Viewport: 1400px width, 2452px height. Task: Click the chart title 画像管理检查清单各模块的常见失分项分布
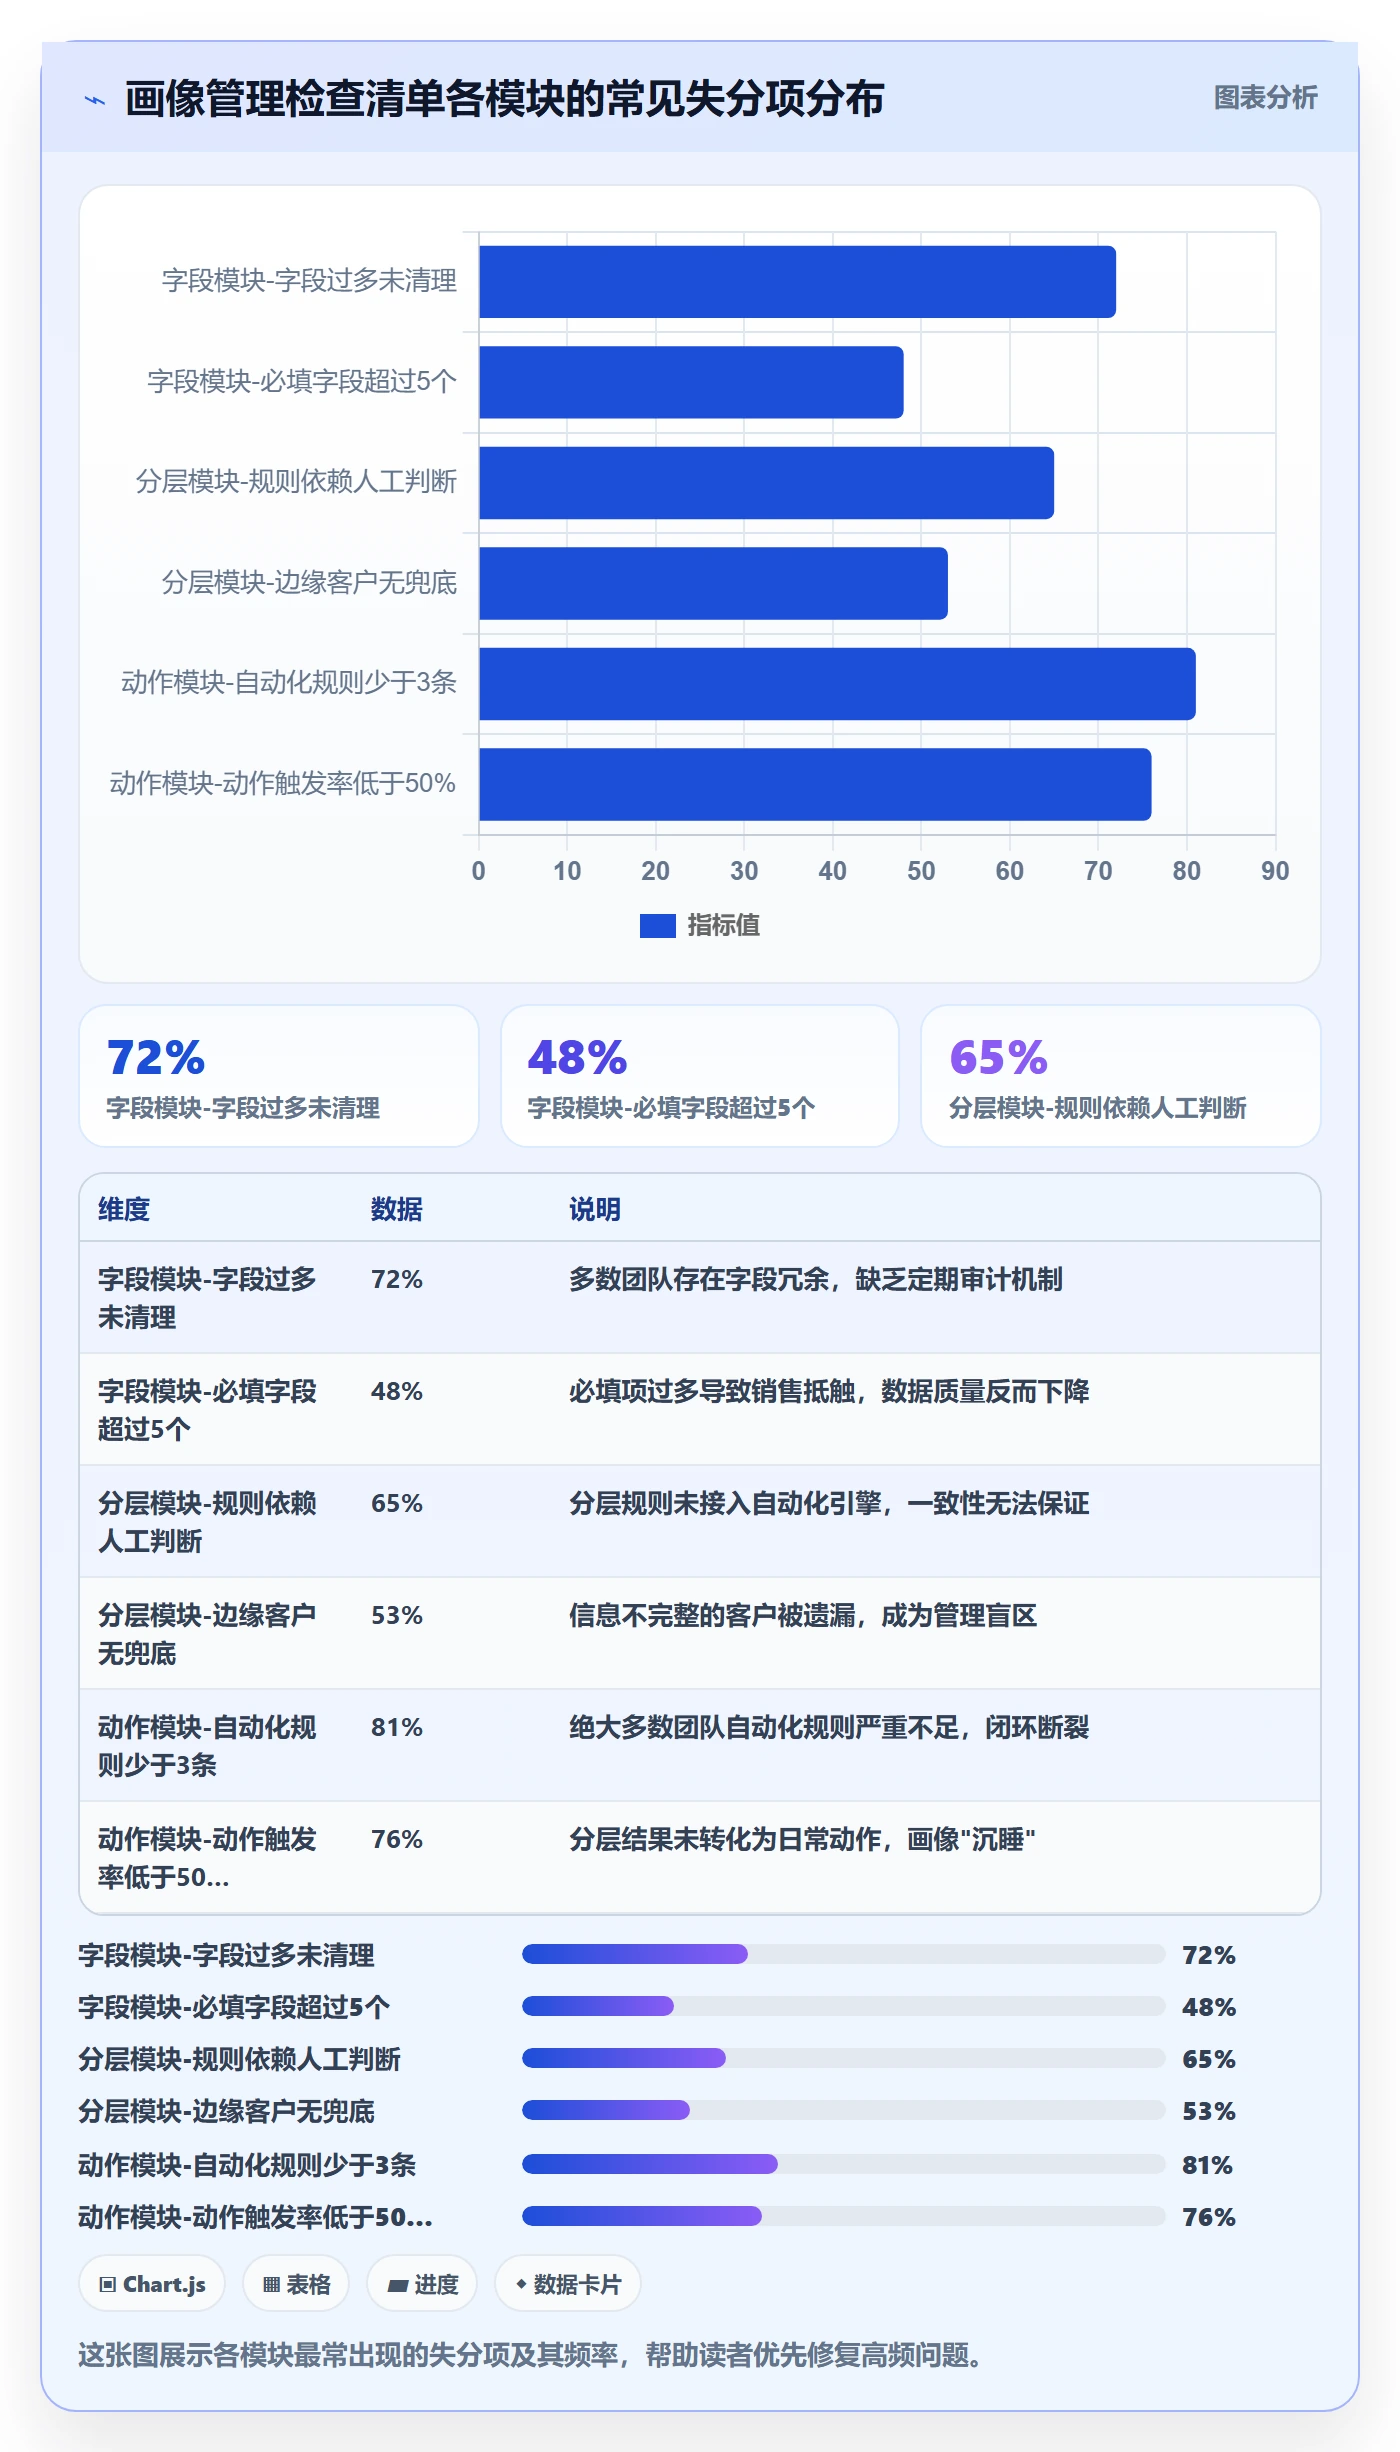(x=505, y=99)
